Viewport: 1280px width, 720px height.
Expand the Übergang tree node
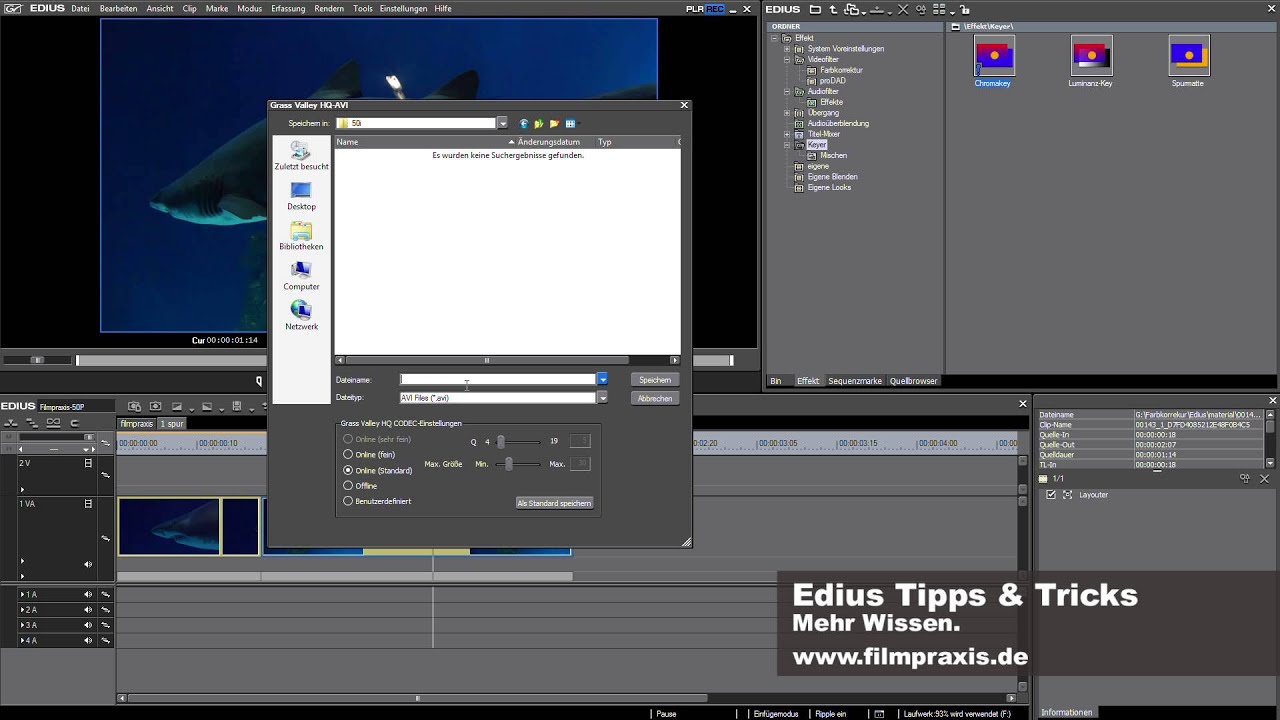pyautogui.click(x=787, y=113)
